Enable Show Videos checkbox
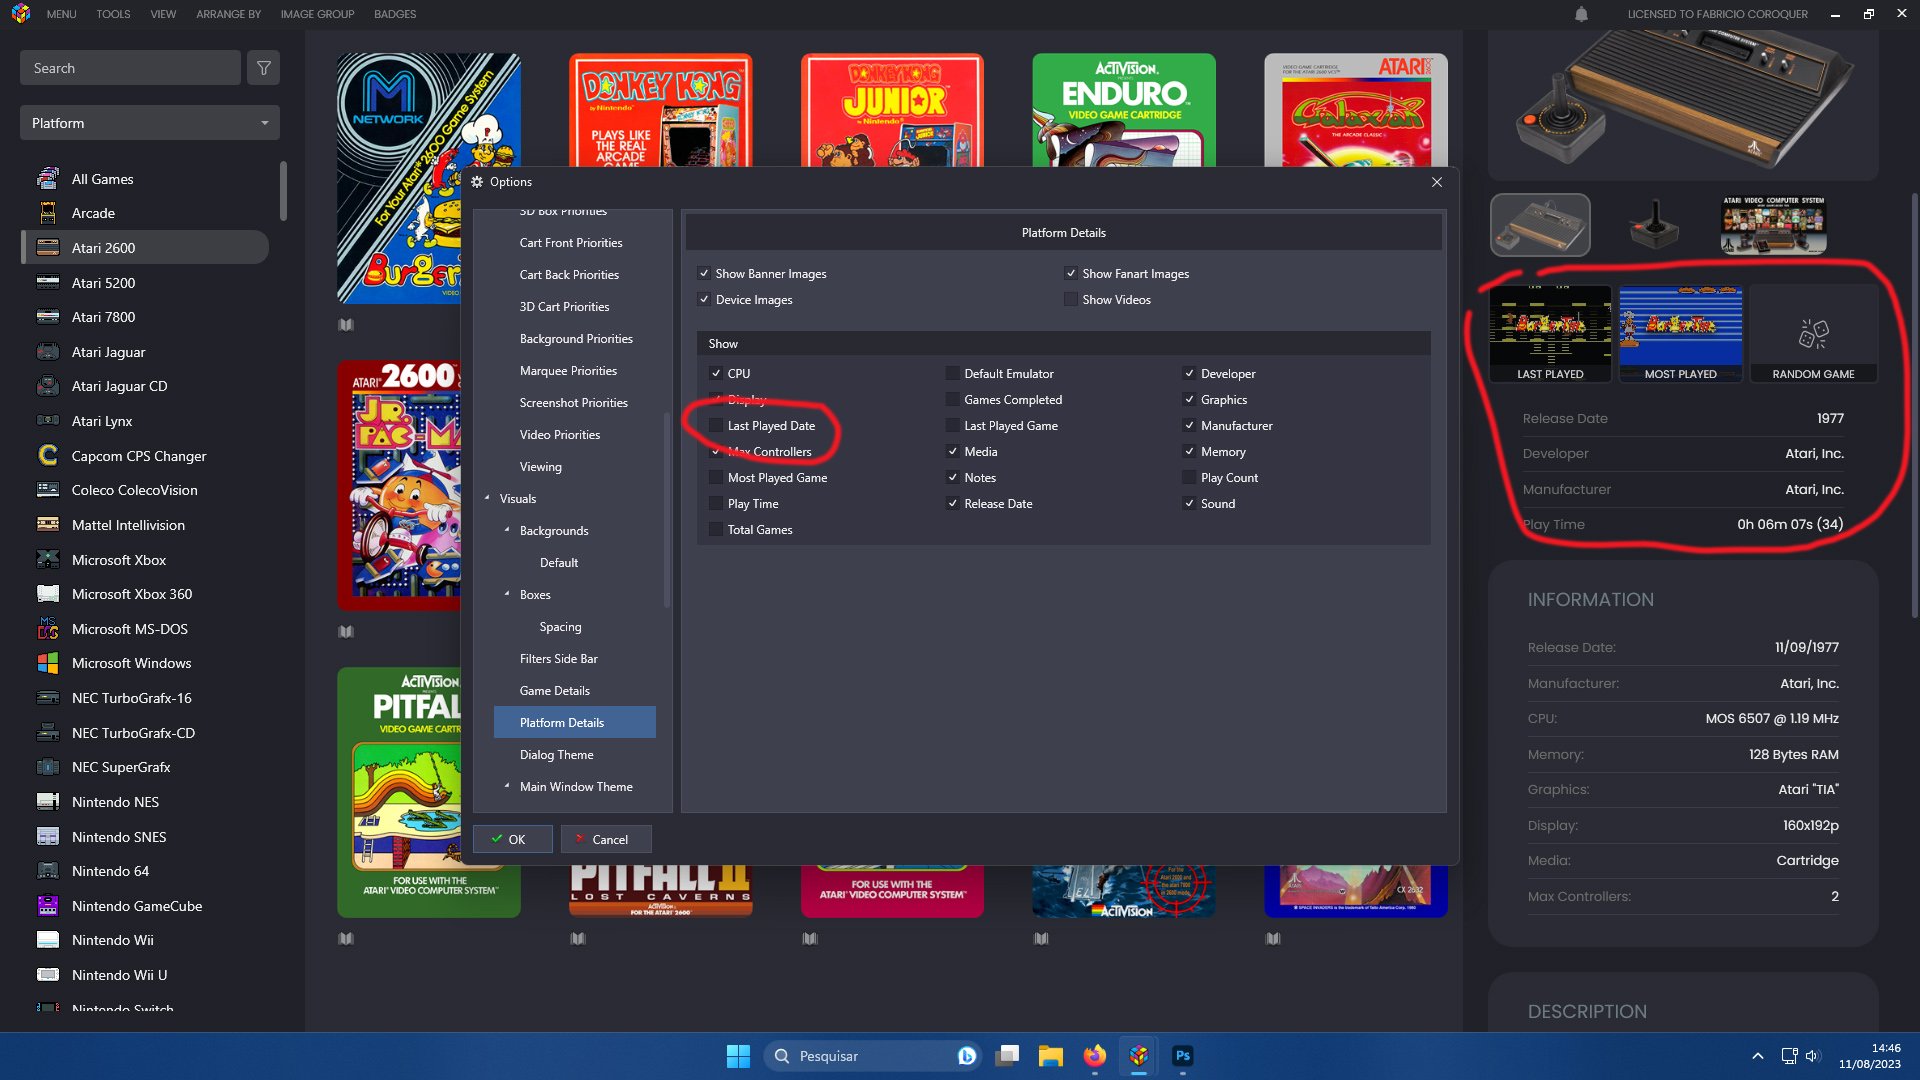The width and height of the screenshot is (1920, 1080). 1071,300
